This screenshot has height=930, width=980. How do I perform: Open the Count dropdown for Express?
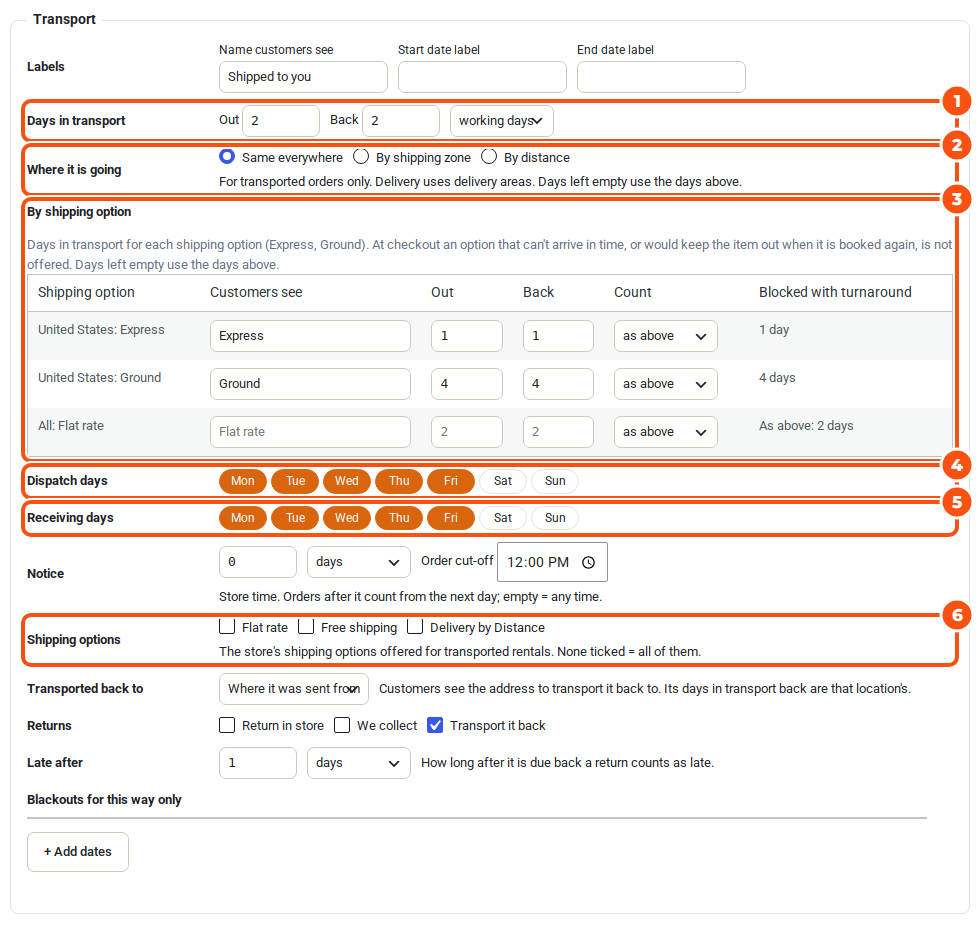[666, 336]
